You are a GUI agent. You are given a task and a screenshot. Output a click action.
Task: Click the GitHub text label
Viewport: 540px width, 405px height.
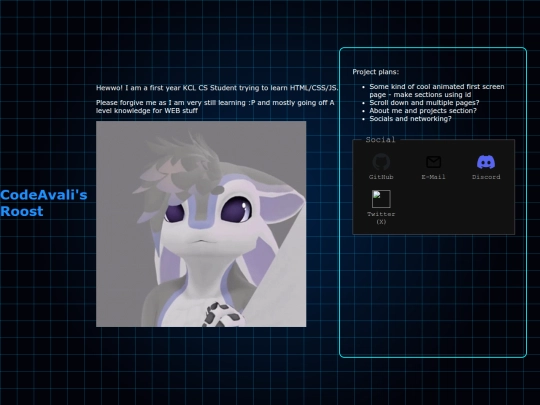pos(381,177)
